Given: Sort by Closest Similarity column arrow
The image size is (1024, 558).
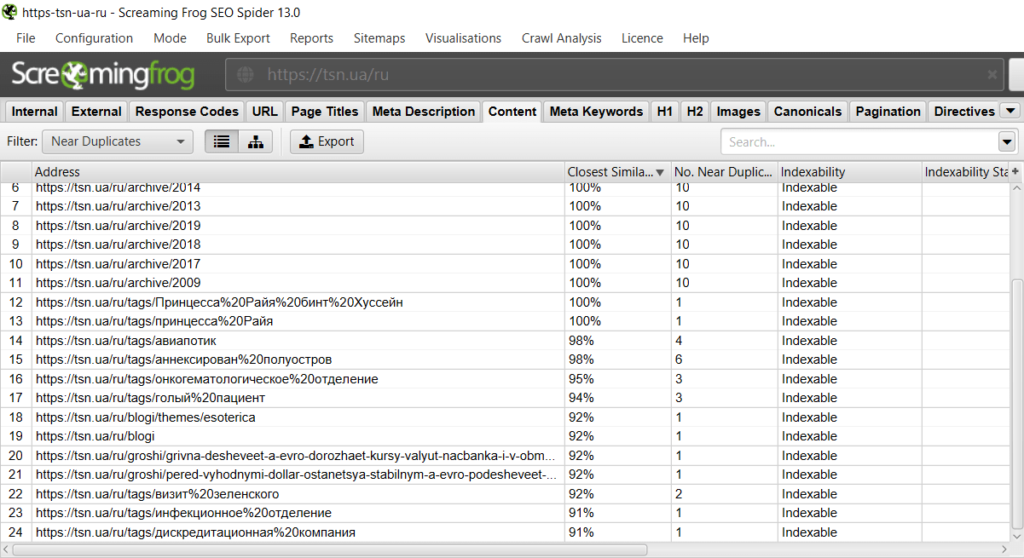Looking at the screenshot, I should pos(660,172).
